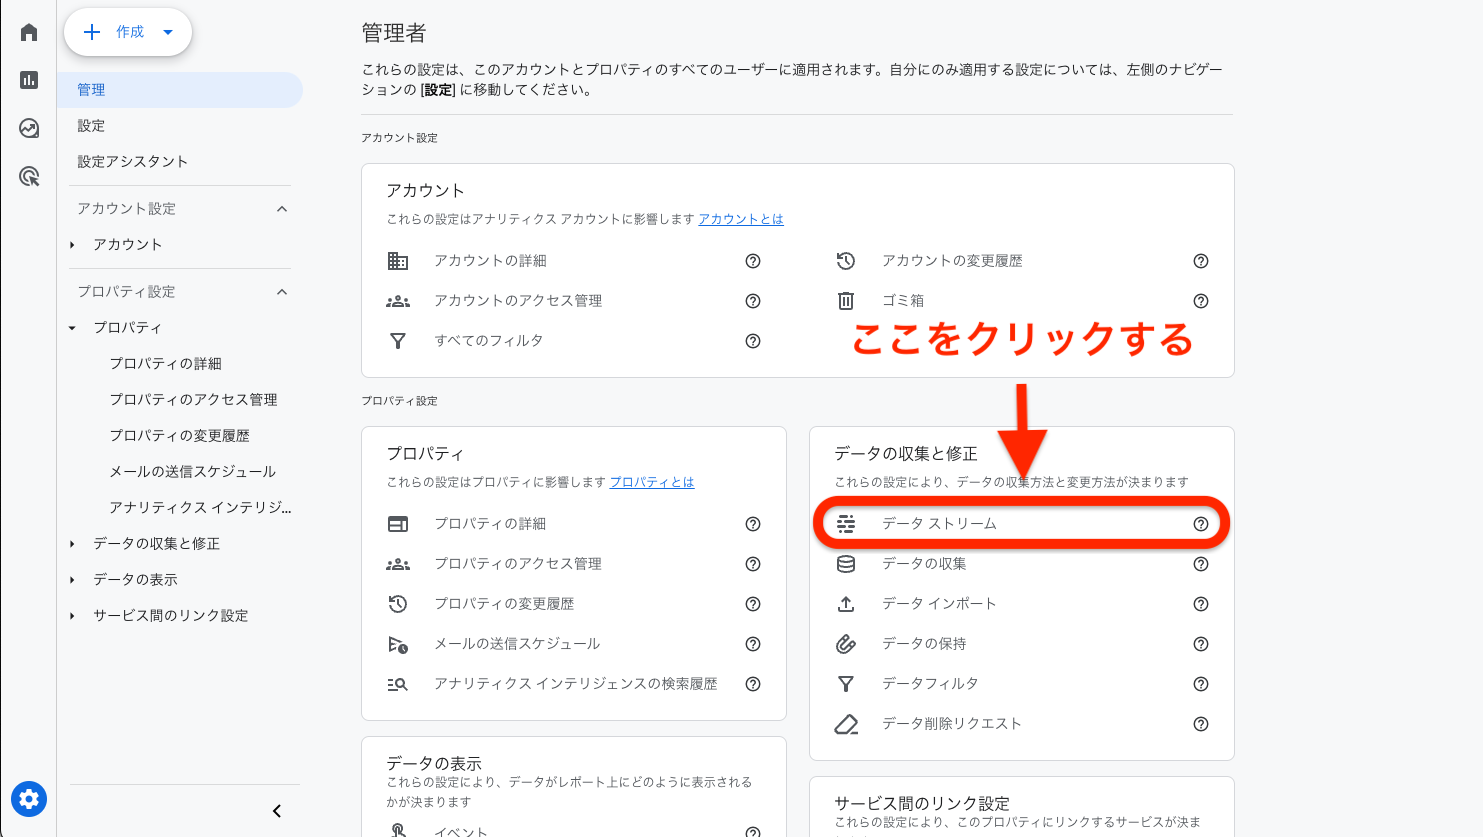Viewport: 1483px width, 837px height.
Task: Click the help icon for データの保持
Action: 1201,644
